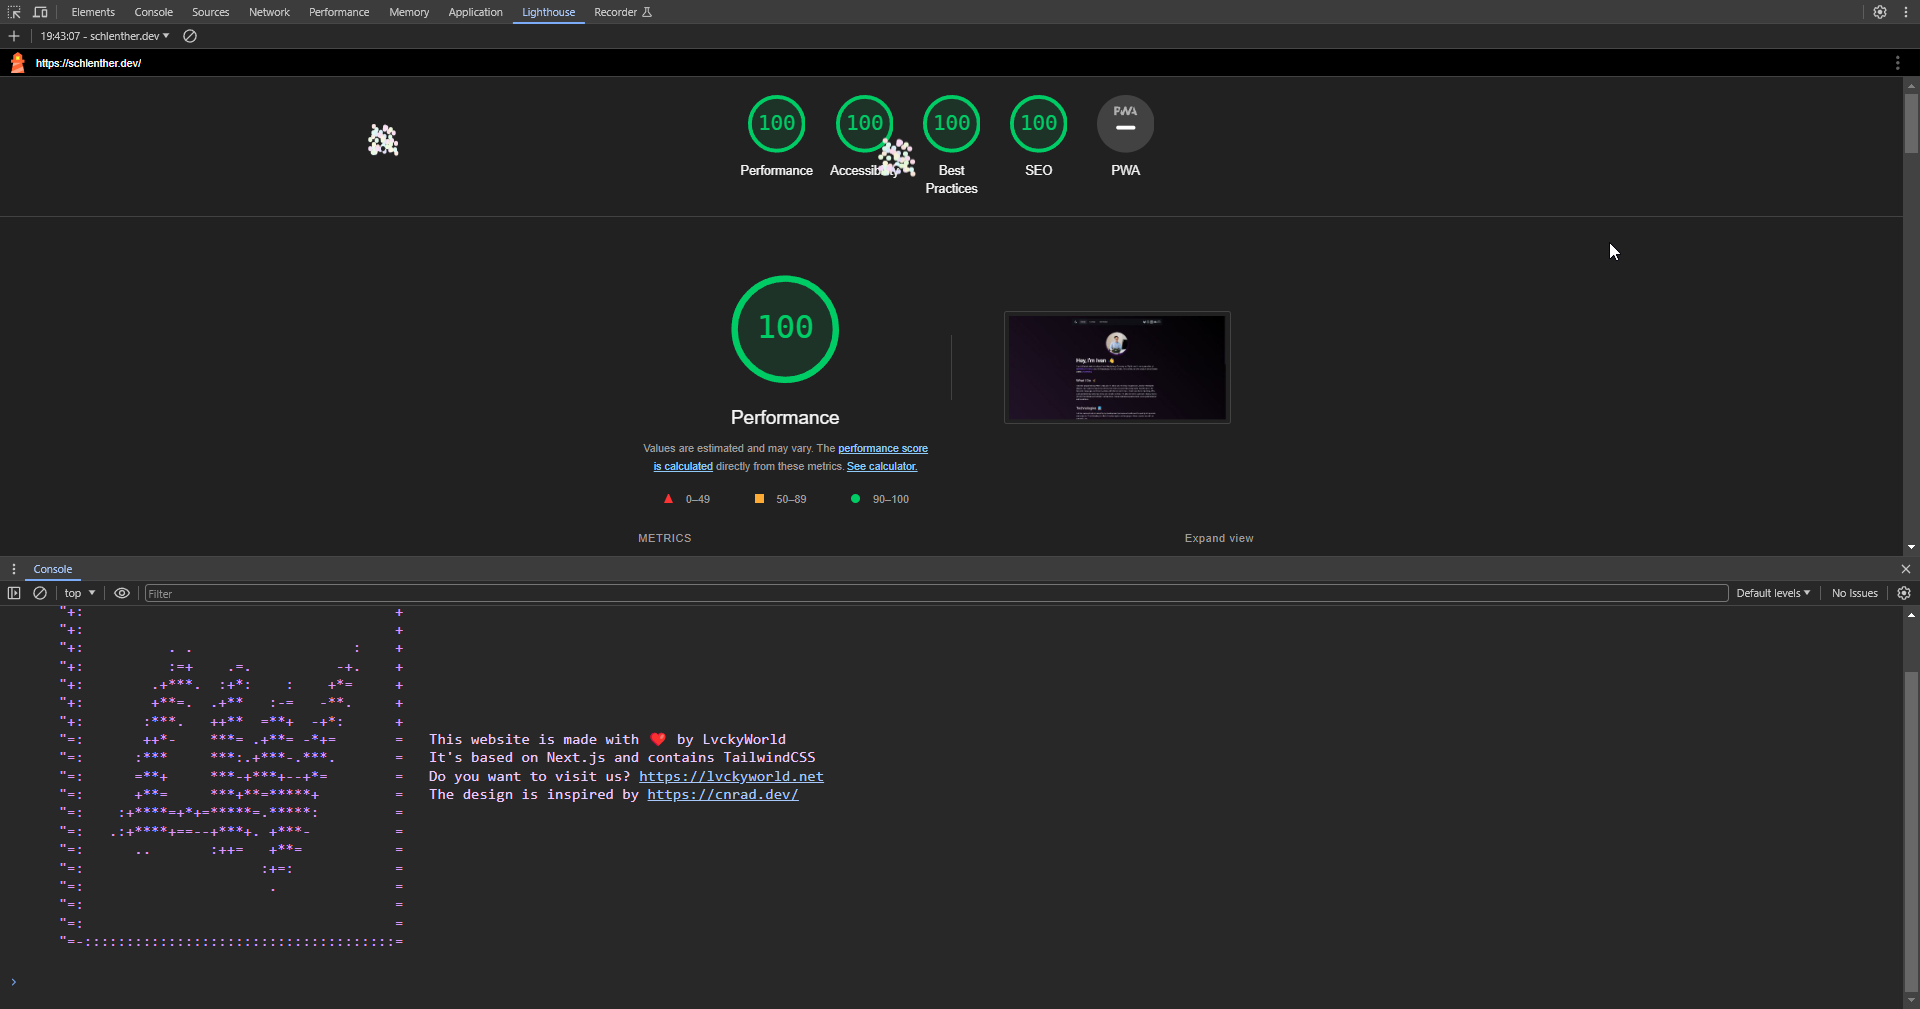Open the lvckyworld.net link in console

point(731,776)
